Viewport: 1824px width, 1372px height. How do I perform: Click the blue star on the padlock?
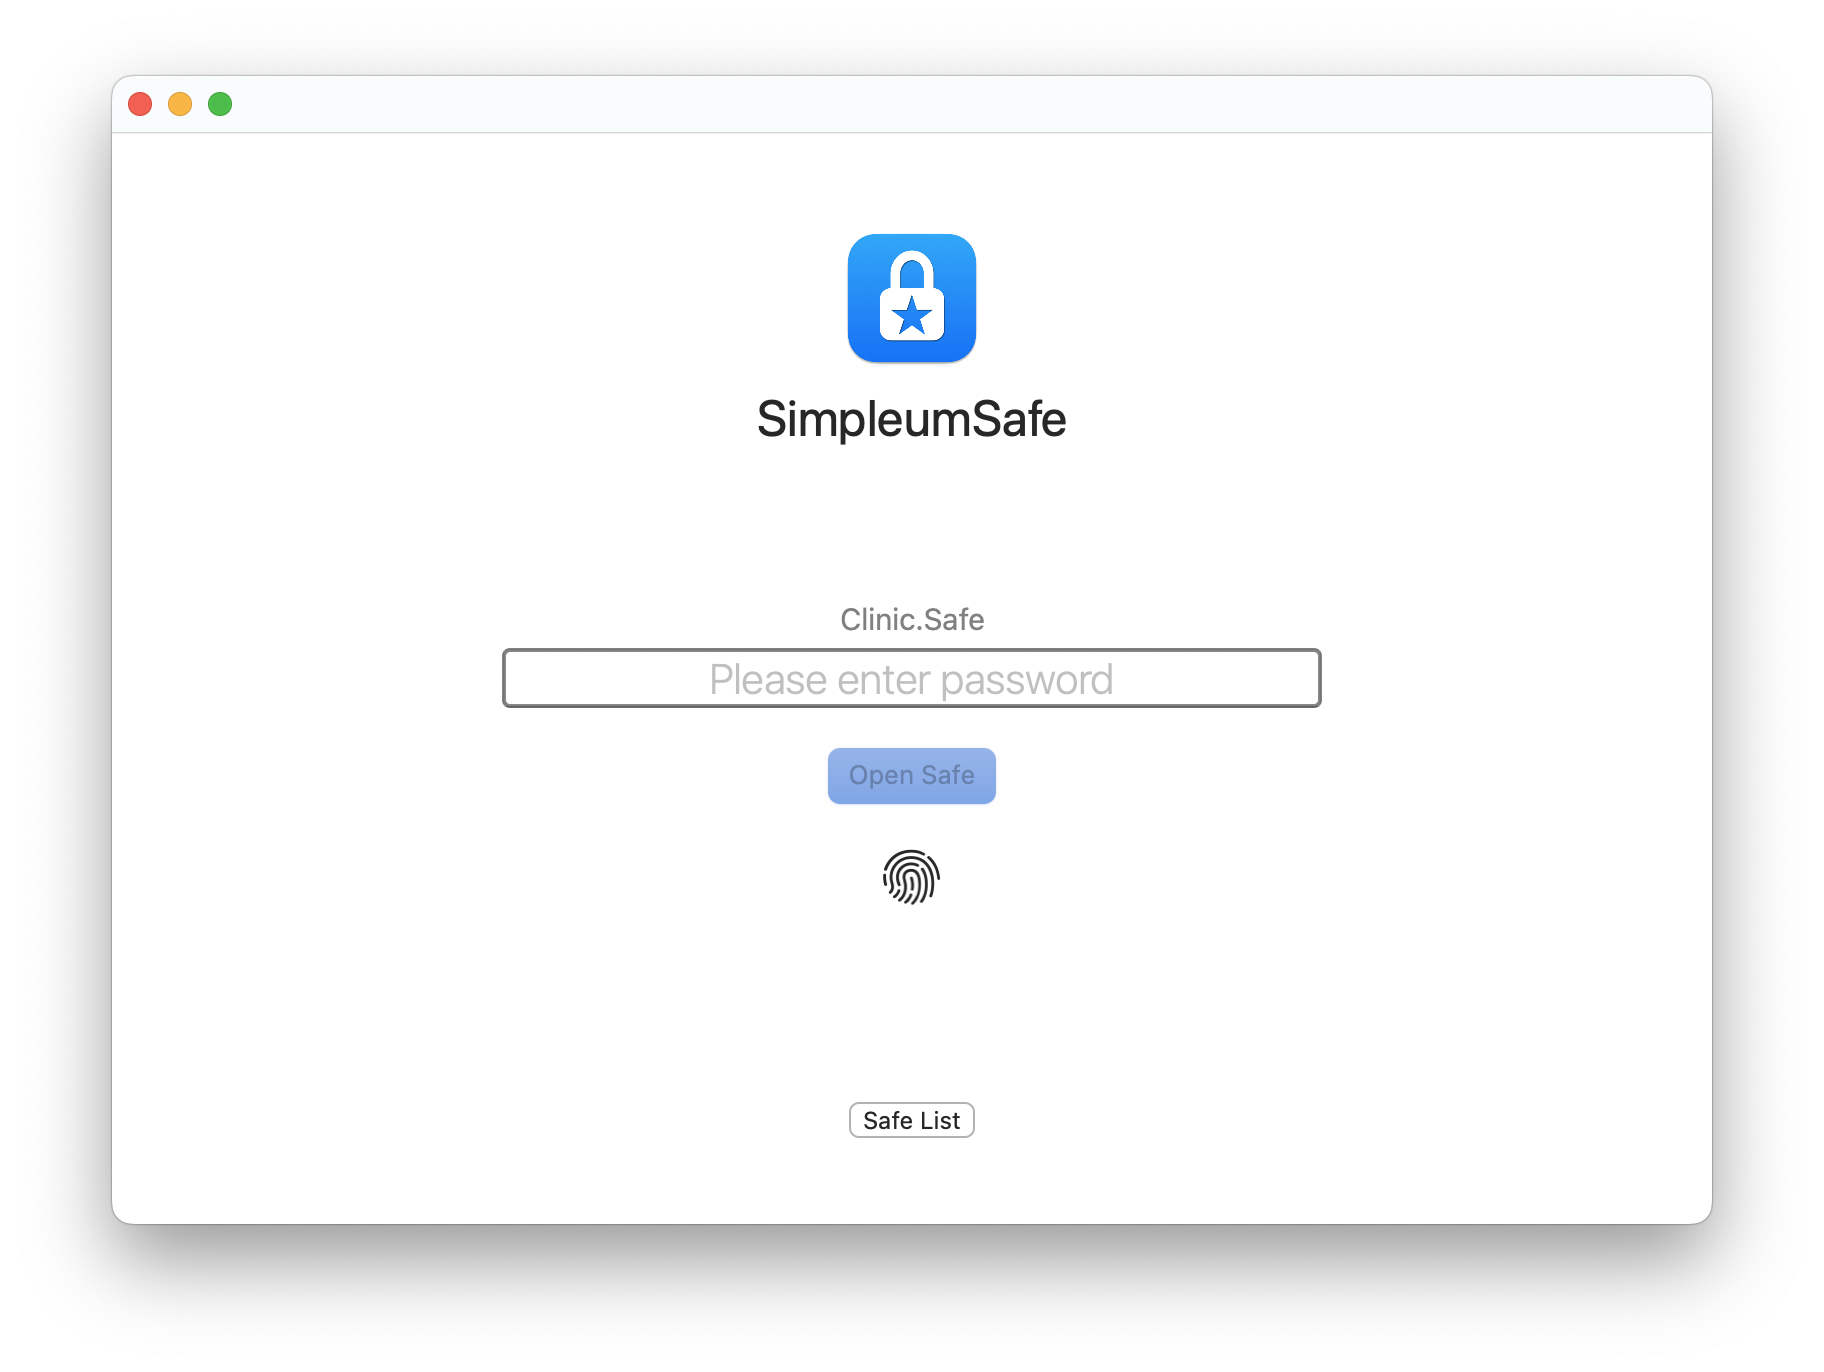click(x=911, y=316)
